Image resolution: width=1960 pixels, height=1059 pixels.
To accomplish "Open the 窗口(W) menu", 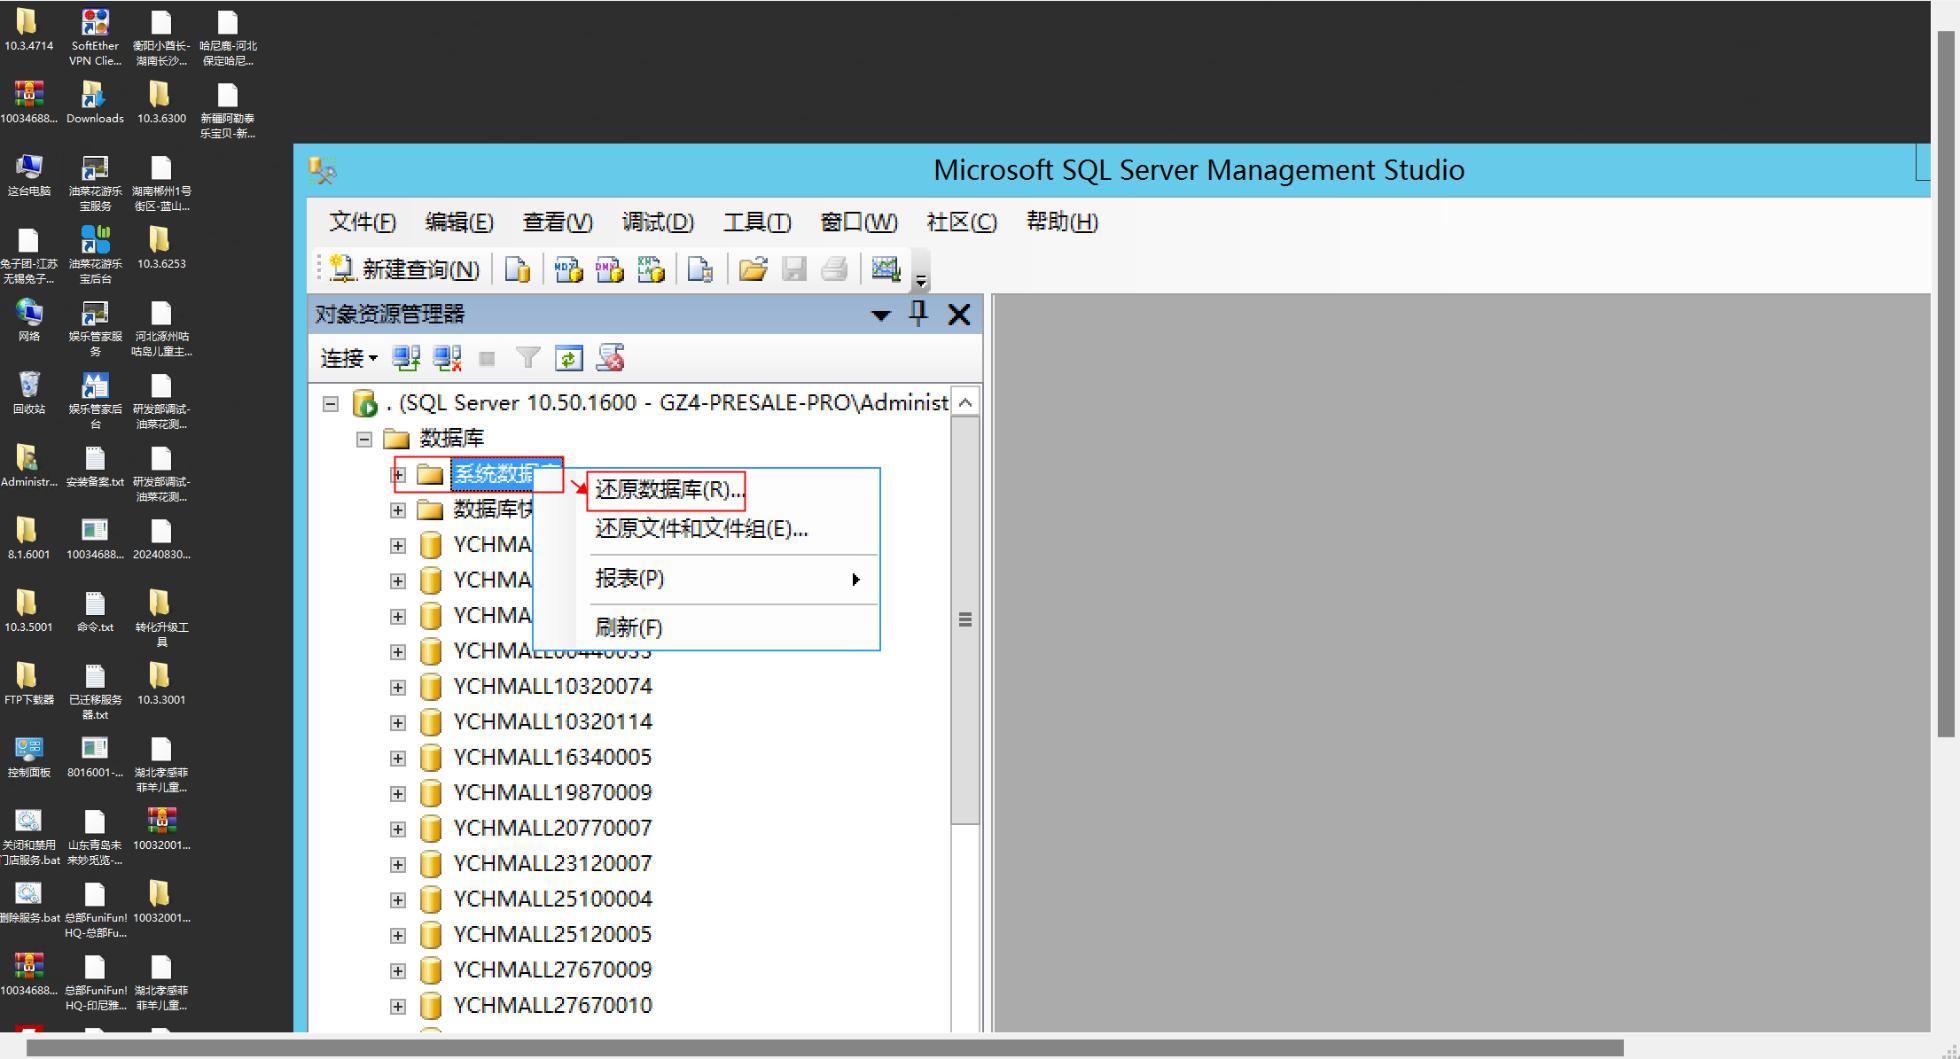I will 859,222.
